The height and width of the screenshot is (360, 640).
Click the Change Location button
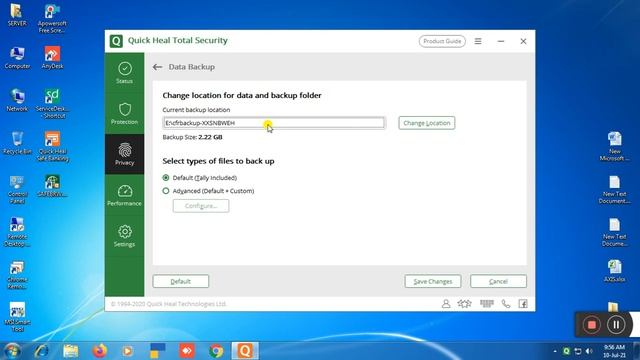tap(427, 123)
